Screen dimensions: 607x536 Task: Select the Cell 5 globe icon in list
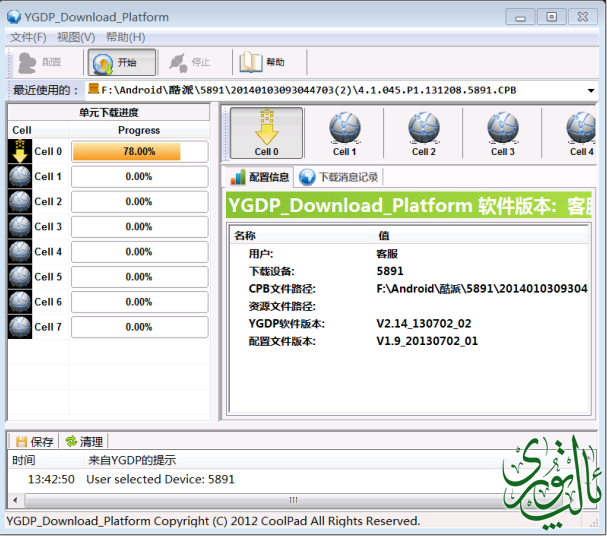point(20,277)
